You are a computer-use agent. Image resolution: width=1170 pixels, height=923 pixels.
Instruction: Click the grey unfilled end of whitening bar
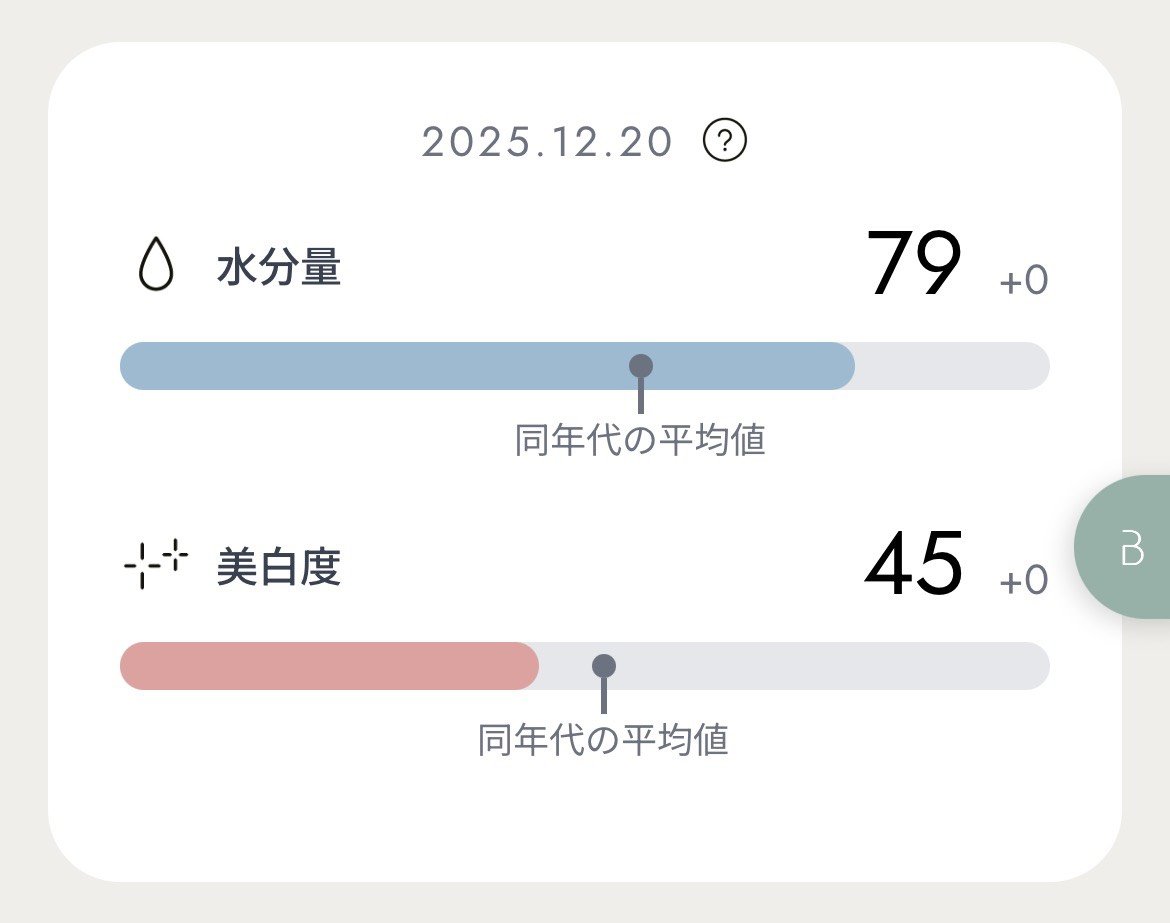[x=850, y=666]
